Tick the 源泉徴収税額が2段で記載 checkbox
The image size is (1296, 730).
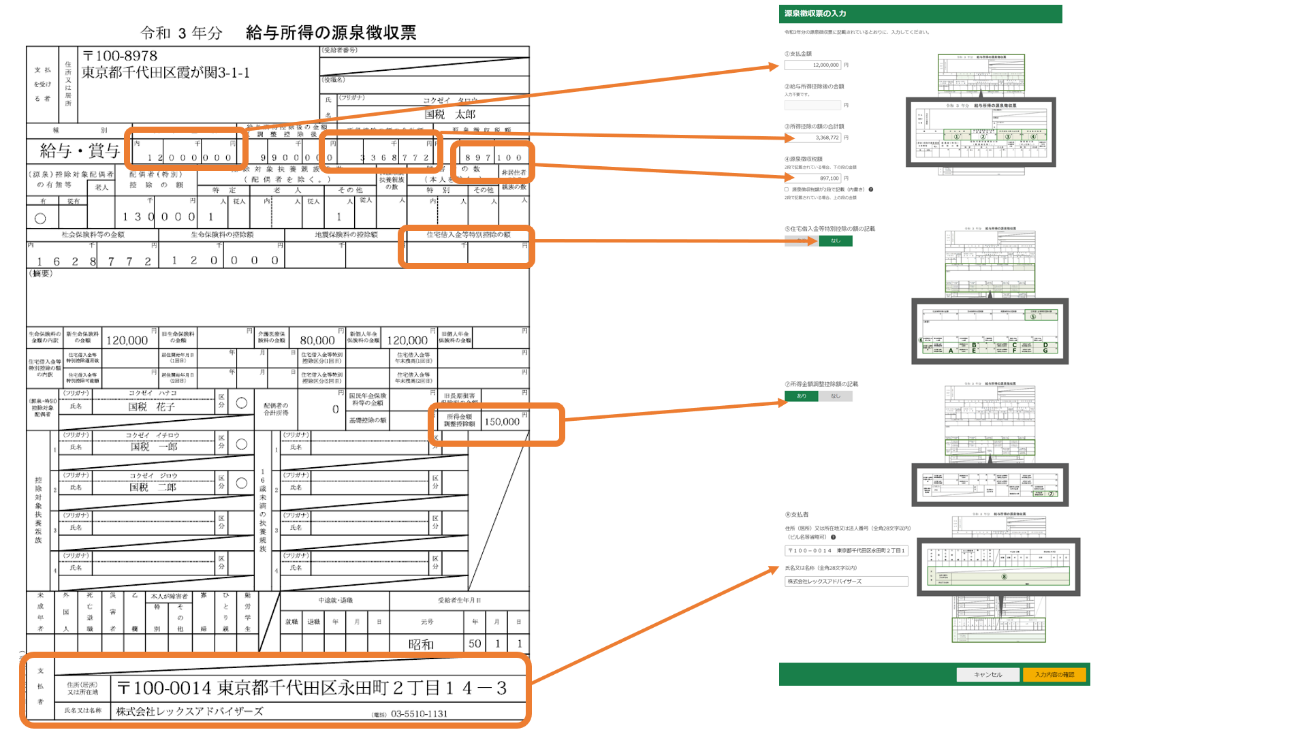coord(788,189)
